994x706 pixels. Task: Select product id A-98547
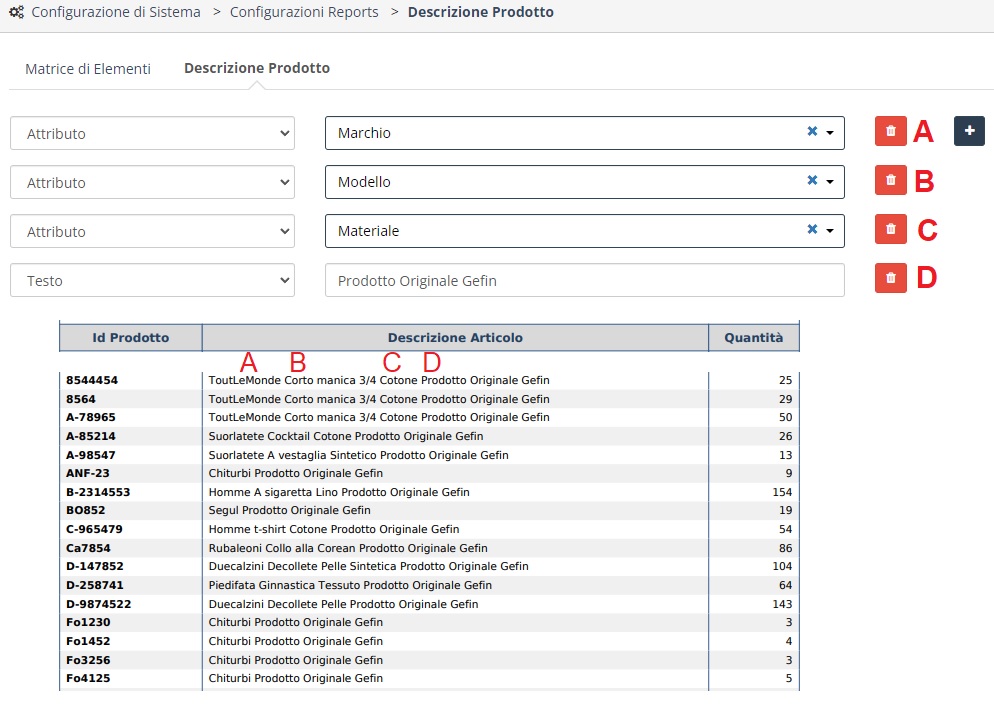tap(91, 455)
